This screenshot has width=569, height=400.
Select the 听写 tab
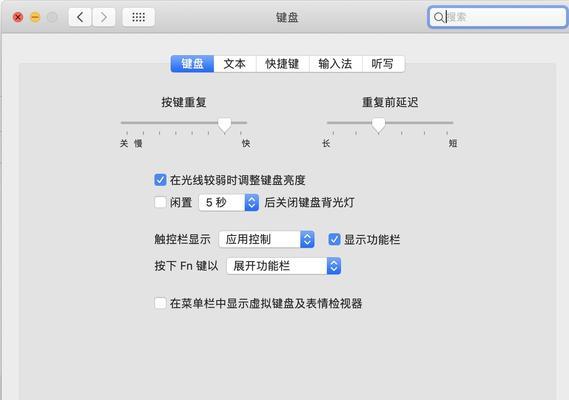point(383,64)
